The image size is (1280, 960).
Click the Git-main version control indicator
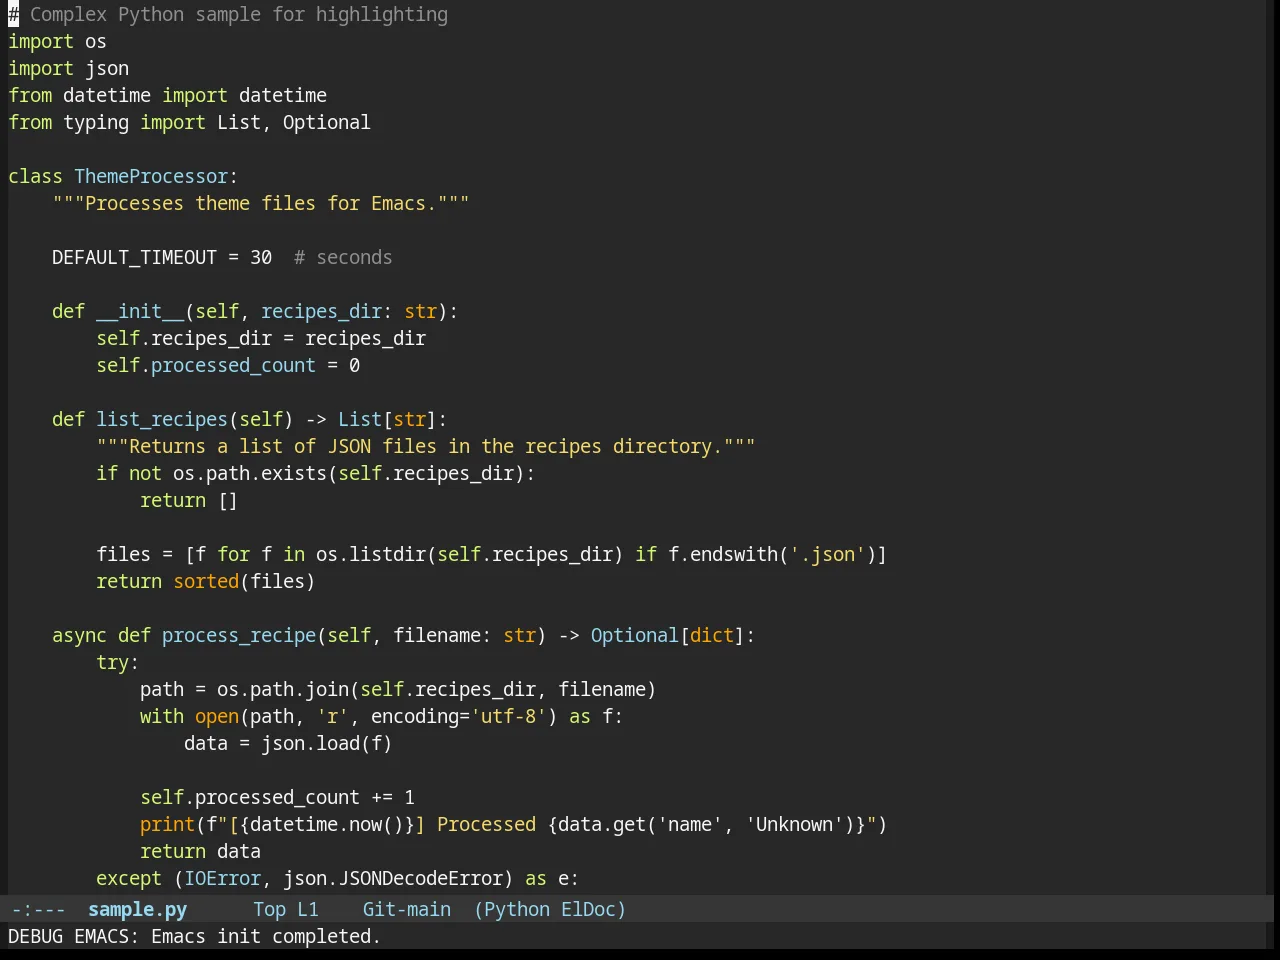406,909
